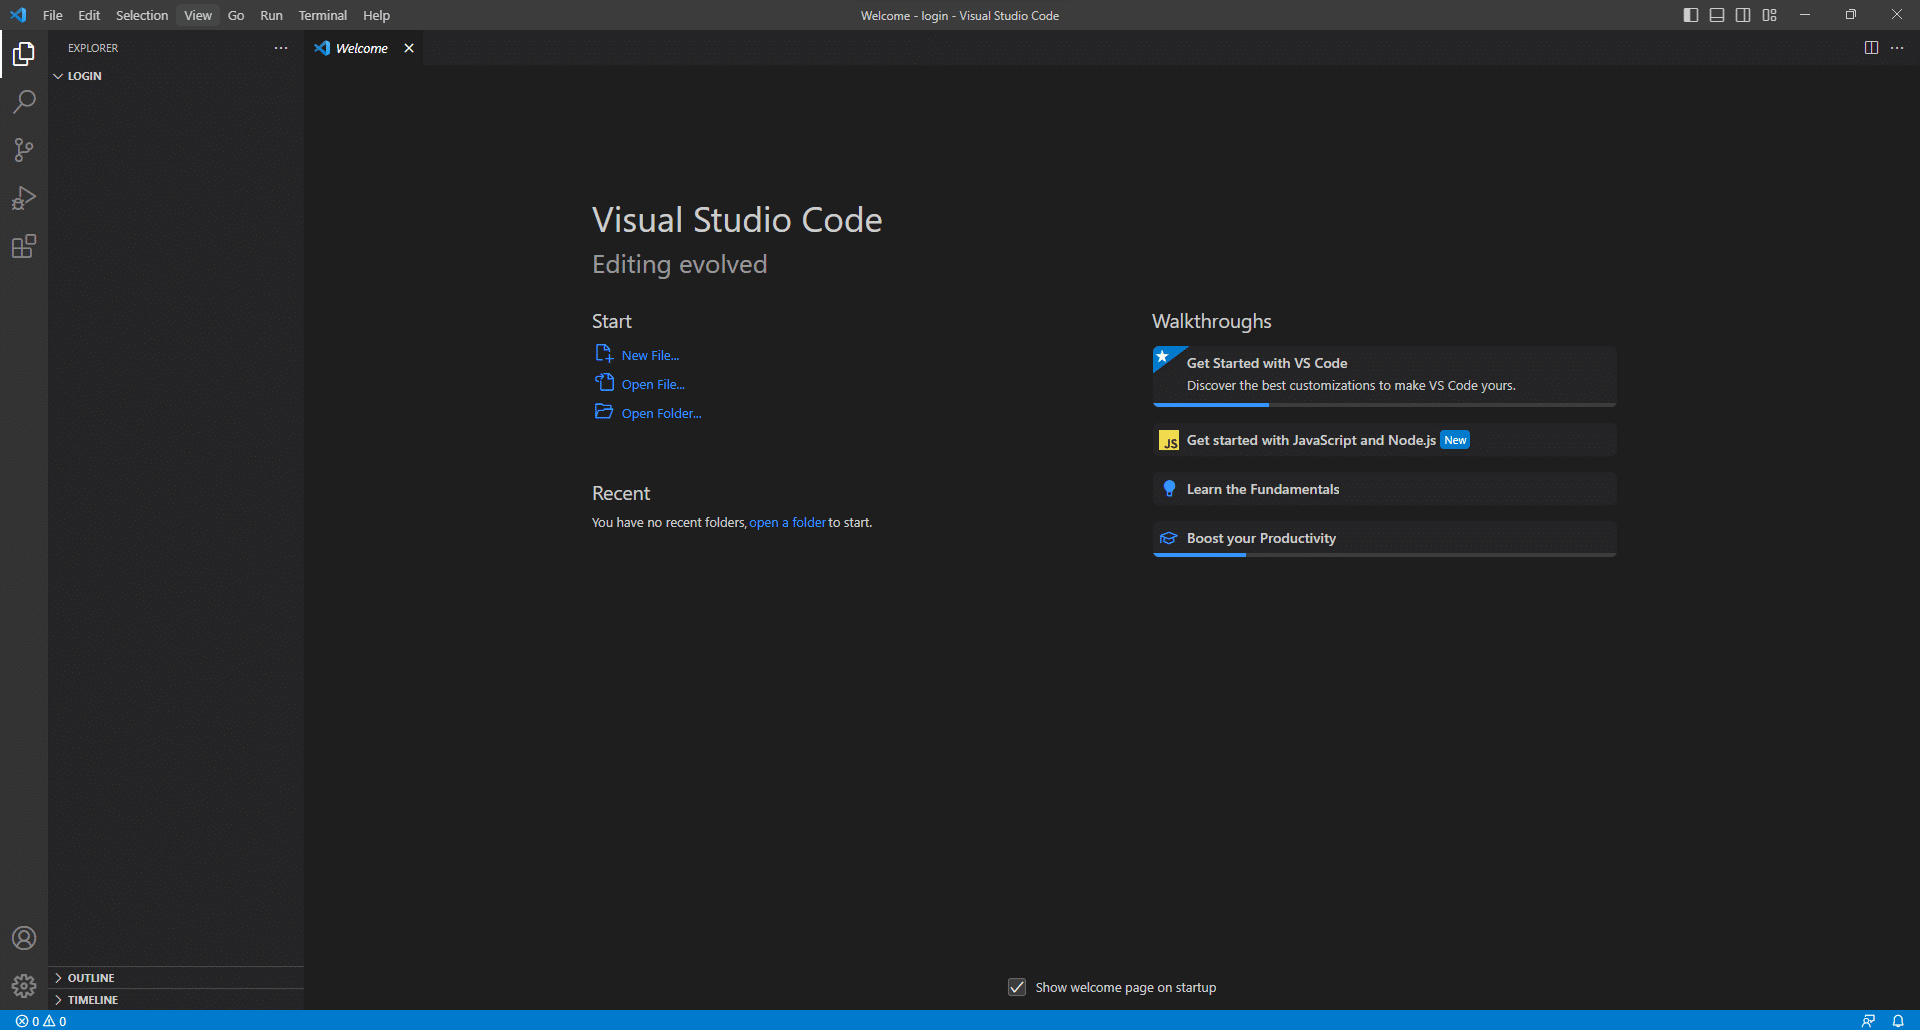Image resolution: width=1920 pixels, height=1030 pixels.
Task: Toggle the Panel layout button
Action: [1717, 15]
